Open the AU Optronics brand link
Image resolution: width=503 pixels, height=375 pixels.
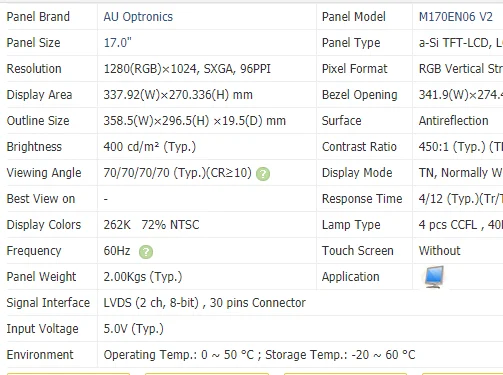coord(138,17)
